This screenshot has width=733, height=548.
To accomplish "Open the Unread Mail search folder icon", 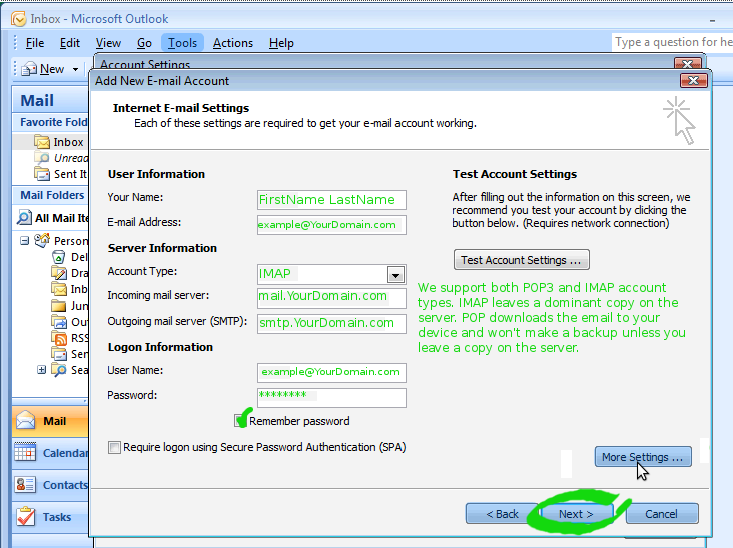I will click(42, 158).
